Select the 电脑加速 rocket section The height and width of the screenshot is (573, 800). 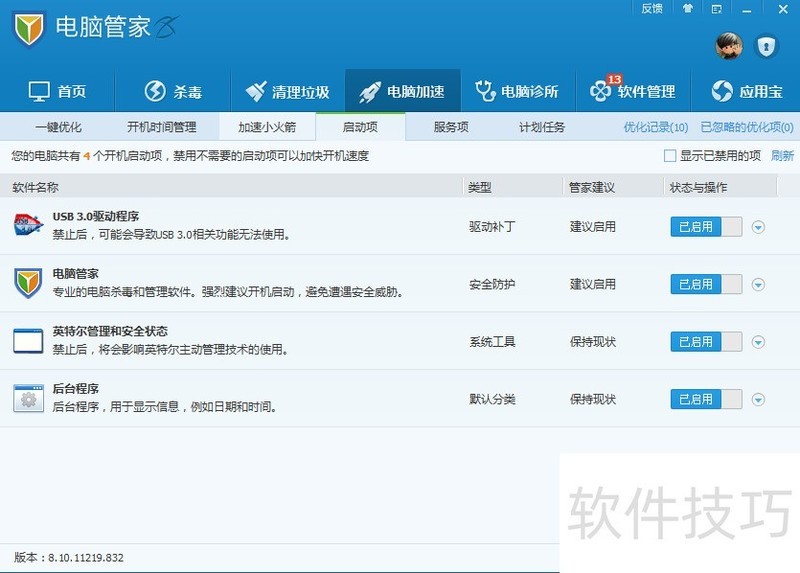[402, 92]
